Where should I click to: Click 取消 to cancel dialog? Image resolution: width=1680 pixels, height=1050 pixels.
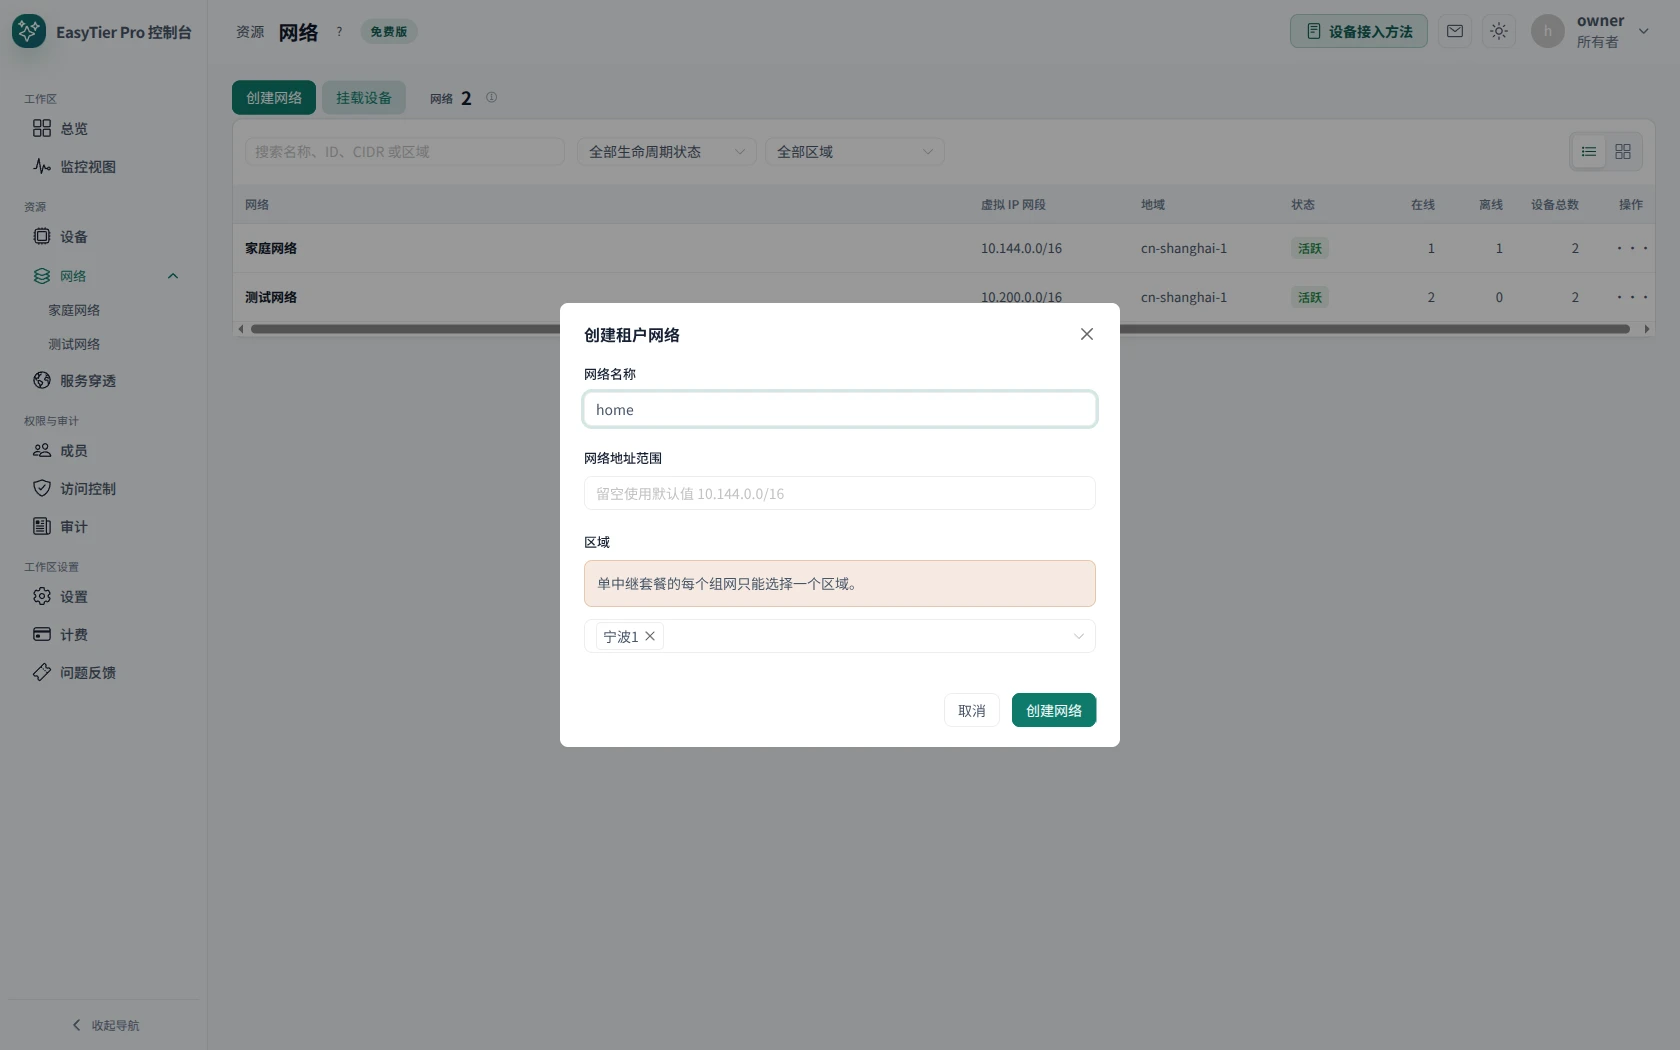[972, 710]
